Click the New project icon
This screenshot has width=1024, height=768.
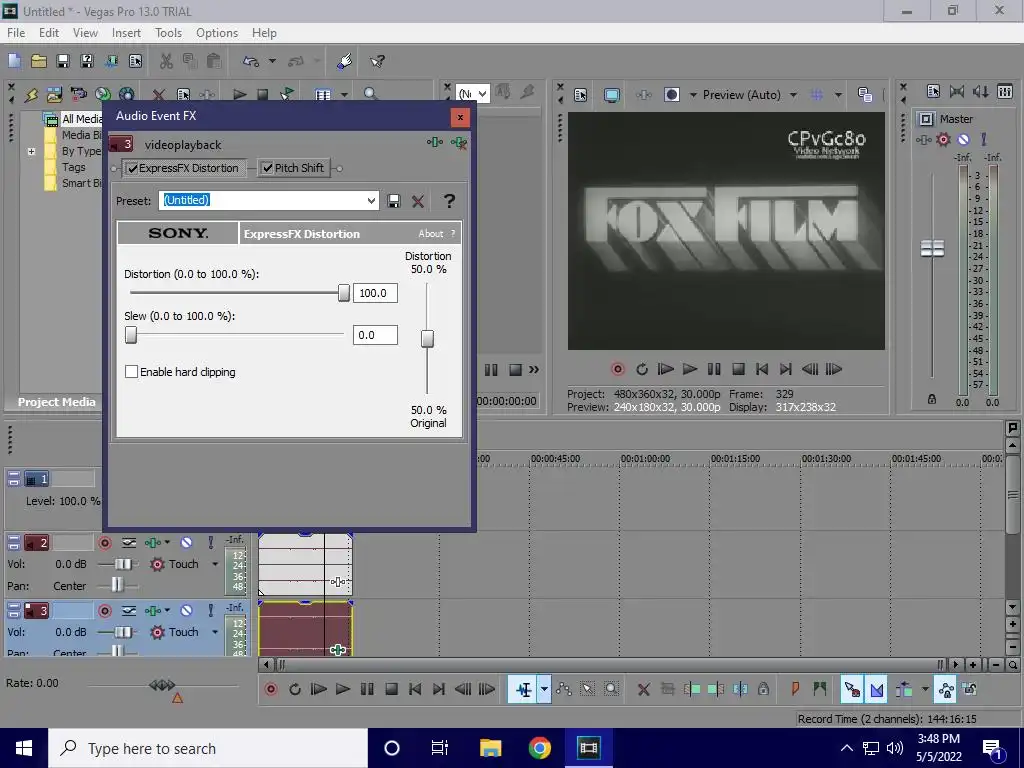tap(14, 61)
